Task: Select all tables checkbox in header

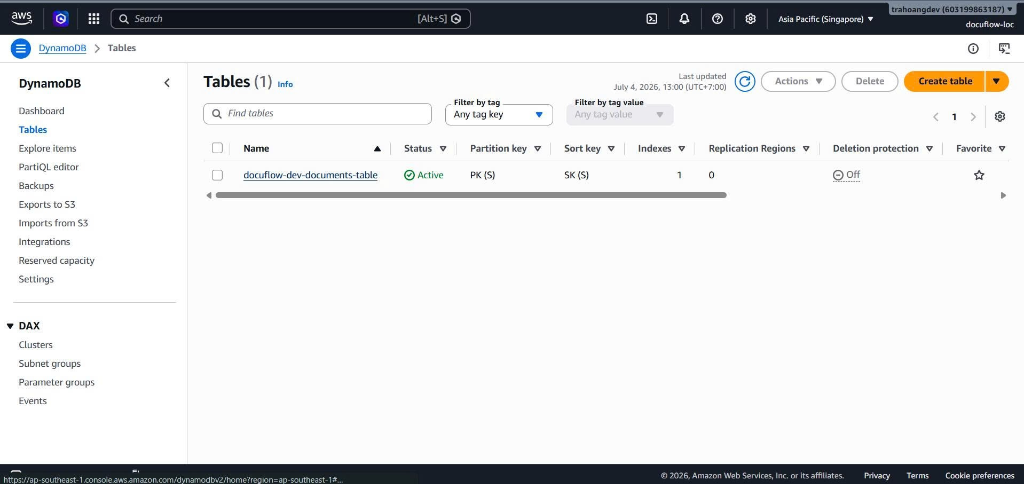Action: pyautogui.click(x=217, y=148)
